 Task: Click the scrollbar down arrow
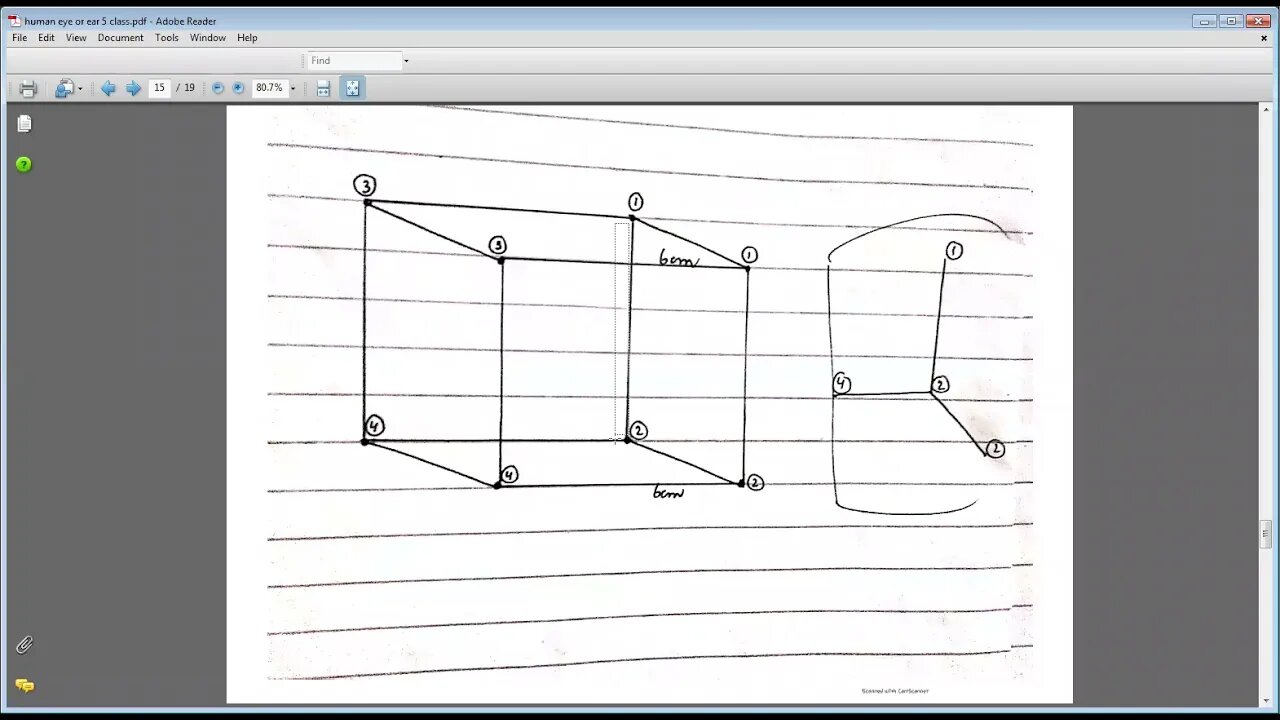pyautogui.click(x=1266, y=699)
